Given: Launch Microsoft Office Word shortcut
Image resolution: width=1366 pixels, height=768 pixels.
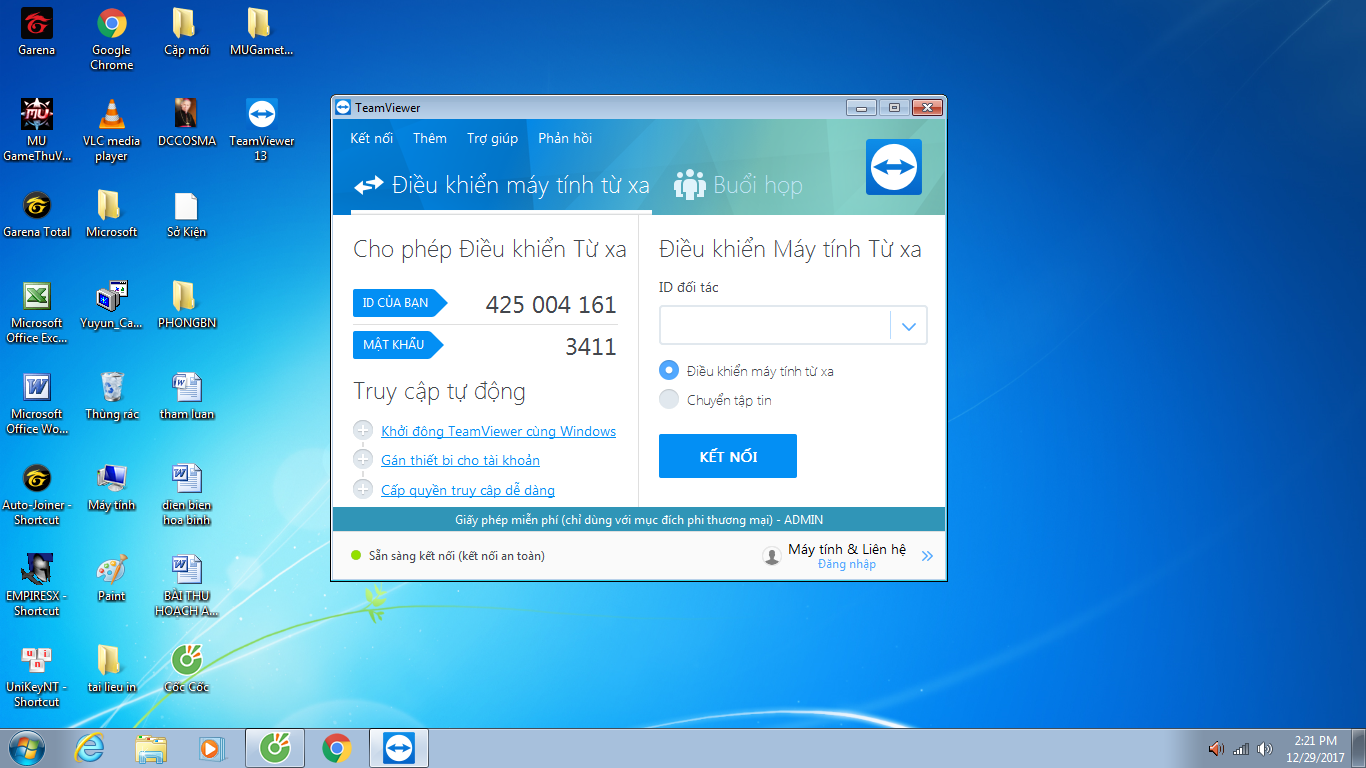Looking at the screenshot, I should [37, 403].
